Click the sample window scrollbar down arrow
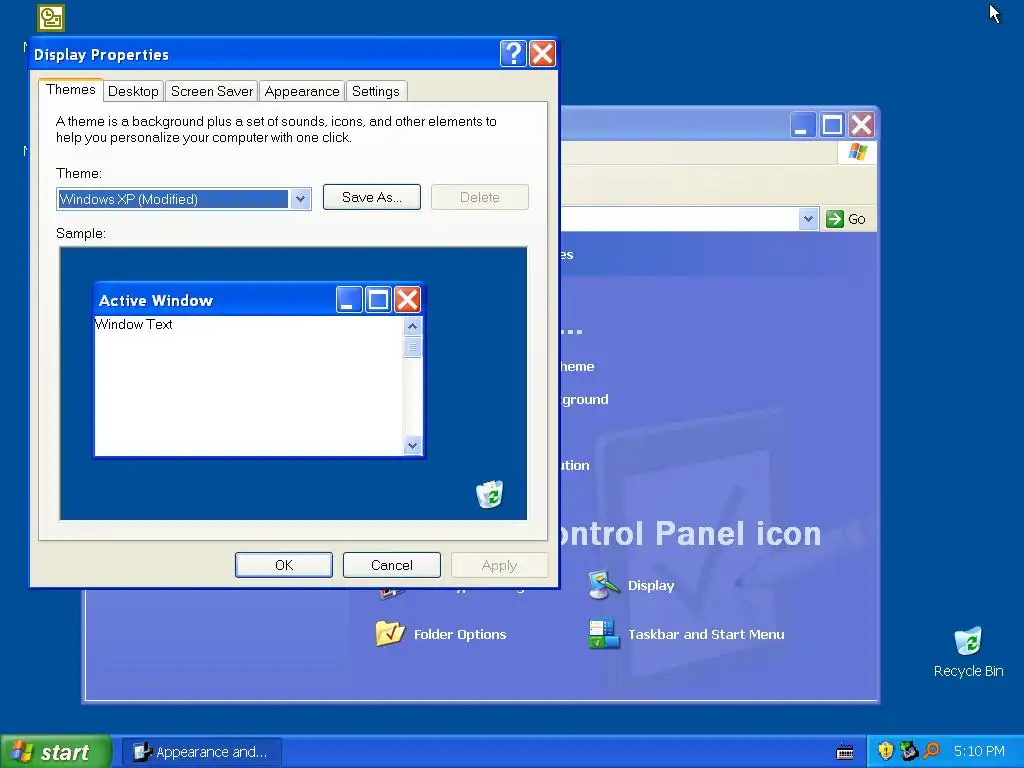The width and height of the screenshot is (1024, 768). (412, 445)
